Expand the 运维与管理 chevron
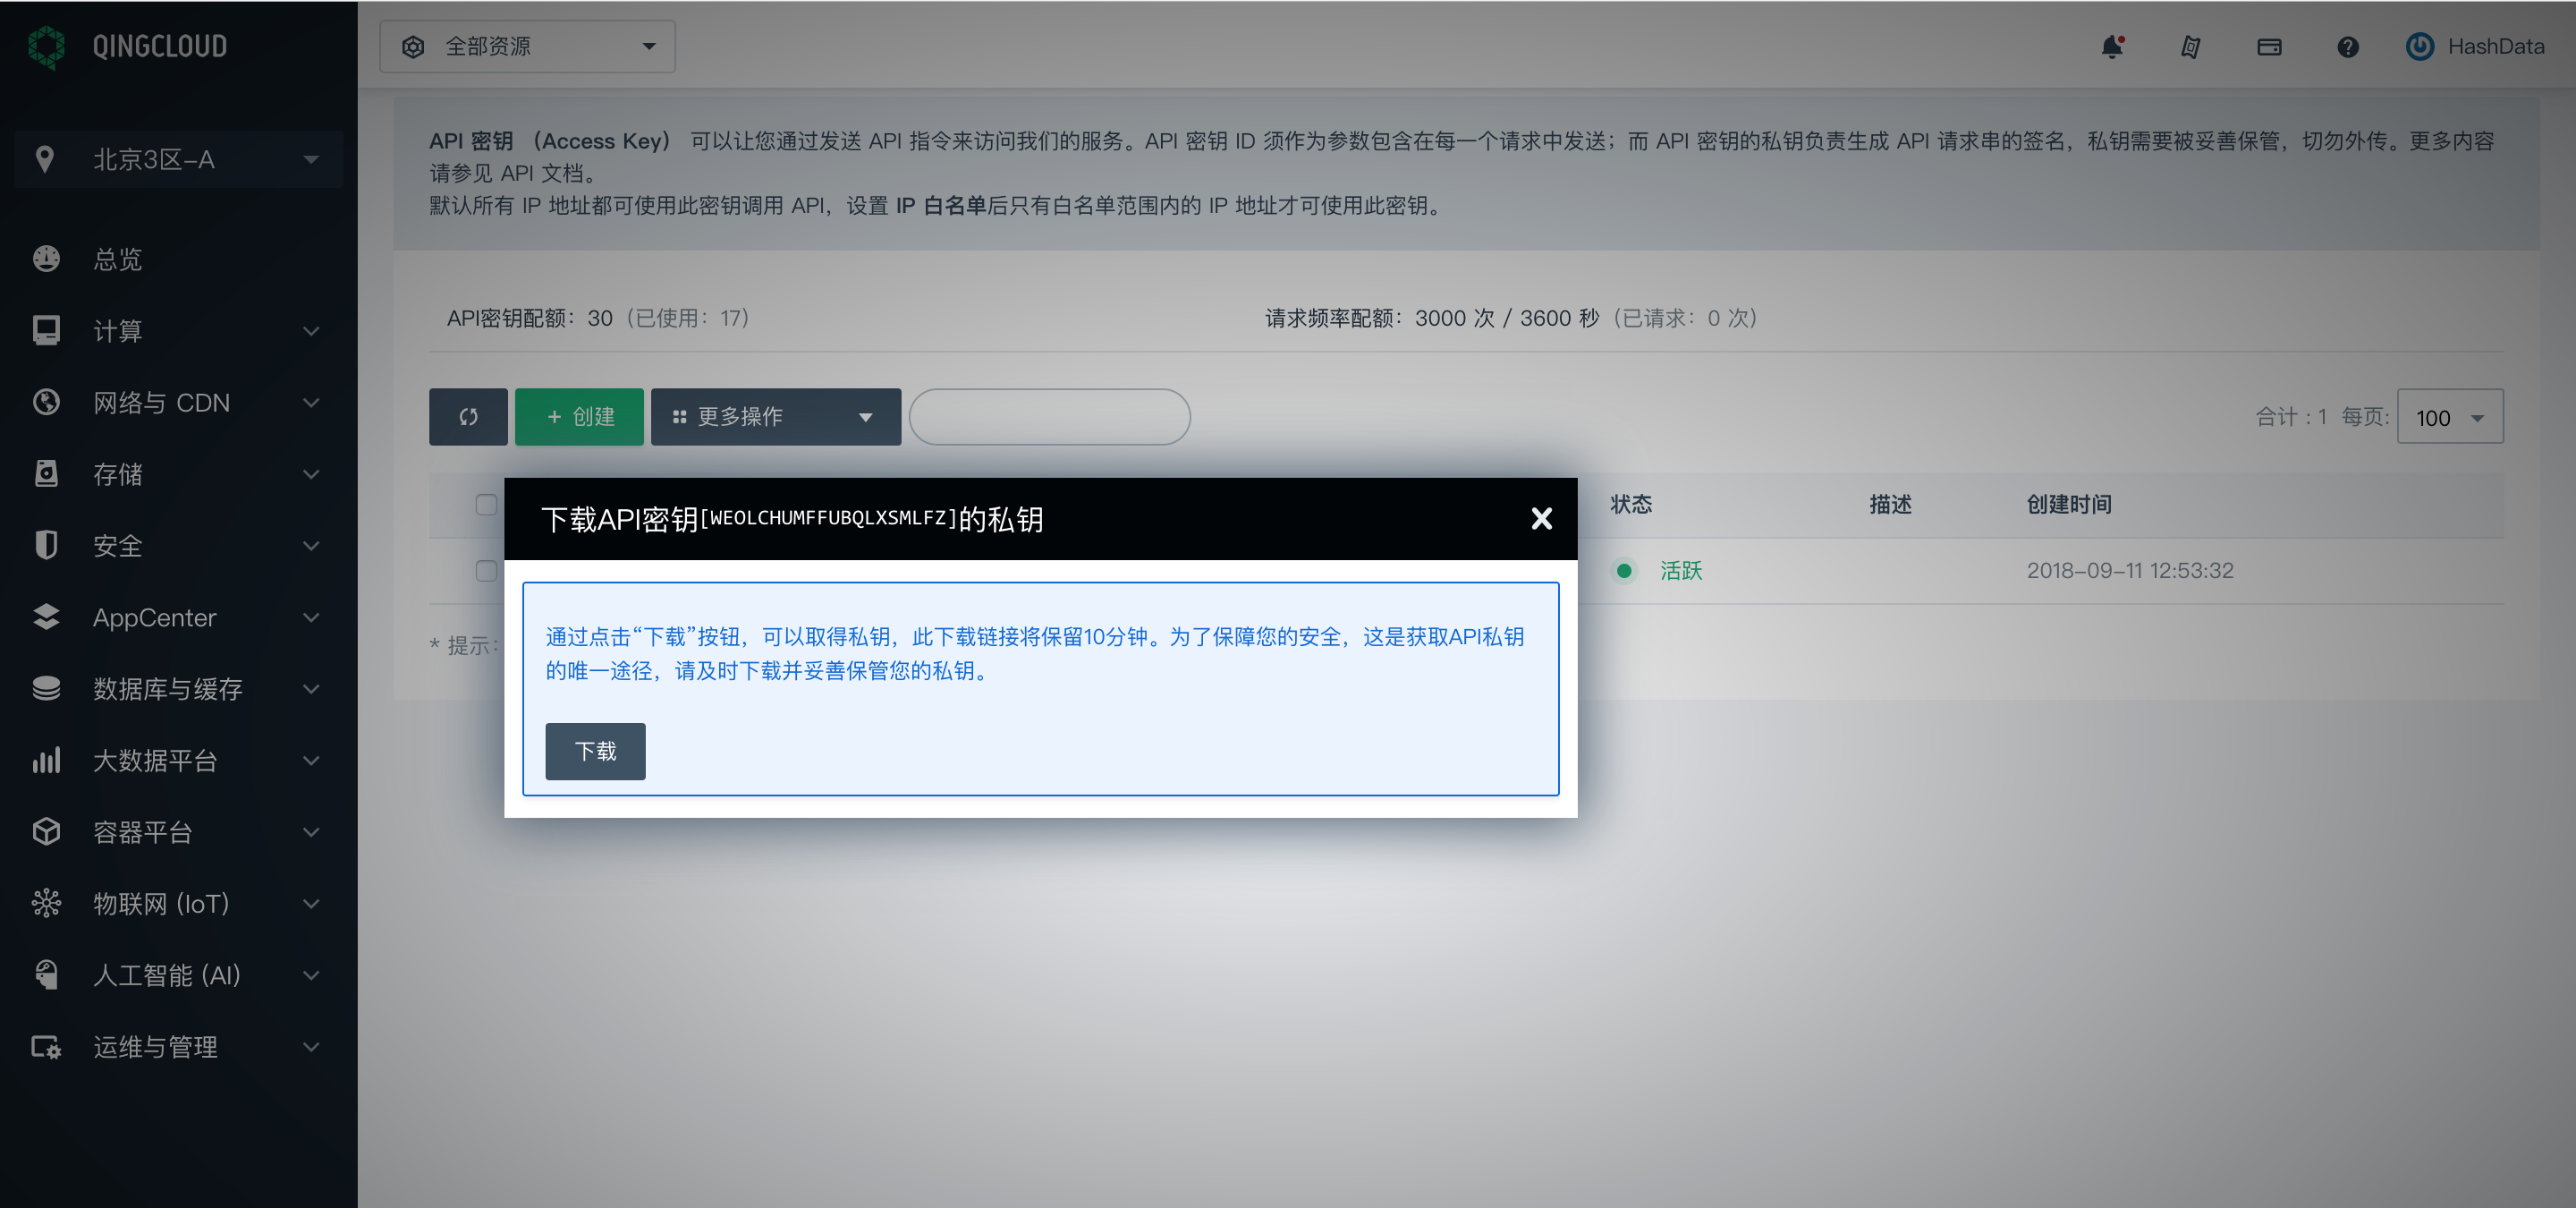This screenshot has height=1208, width=2576. pyautogui.click(x=311, y=1048)
